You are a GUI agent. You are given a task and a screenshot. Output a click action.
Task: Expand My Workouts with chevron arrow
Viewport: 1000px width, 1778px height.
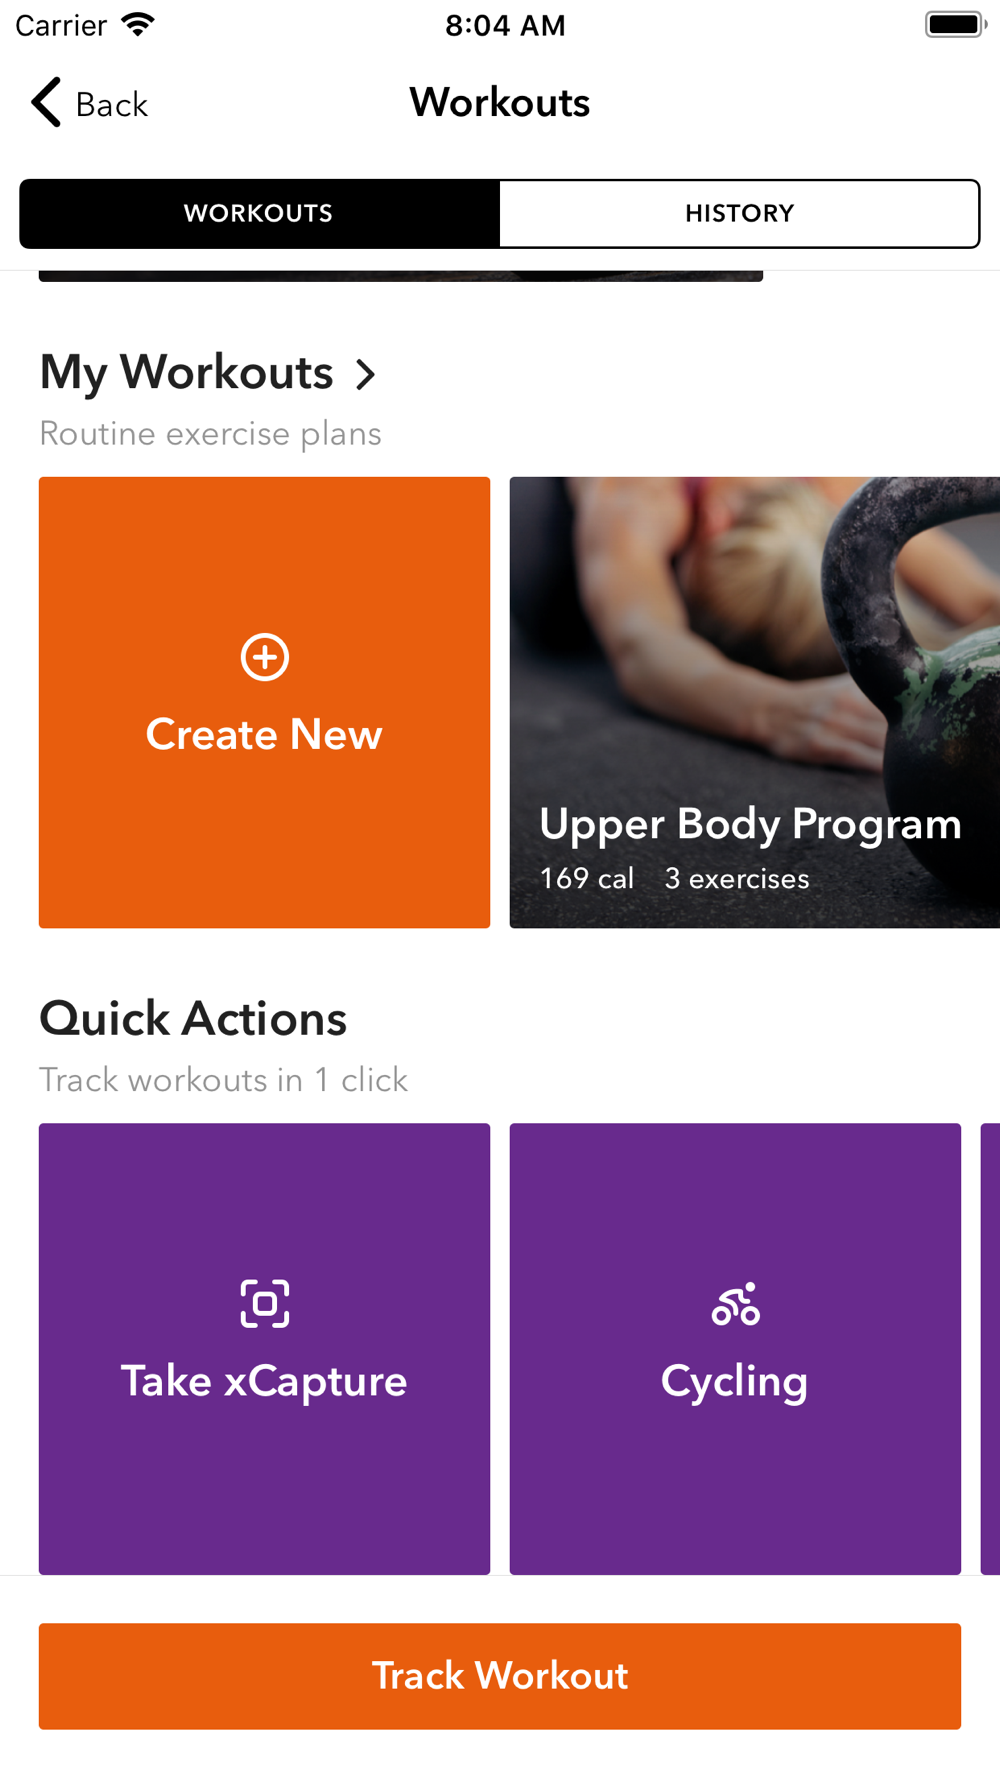(366, 374)
